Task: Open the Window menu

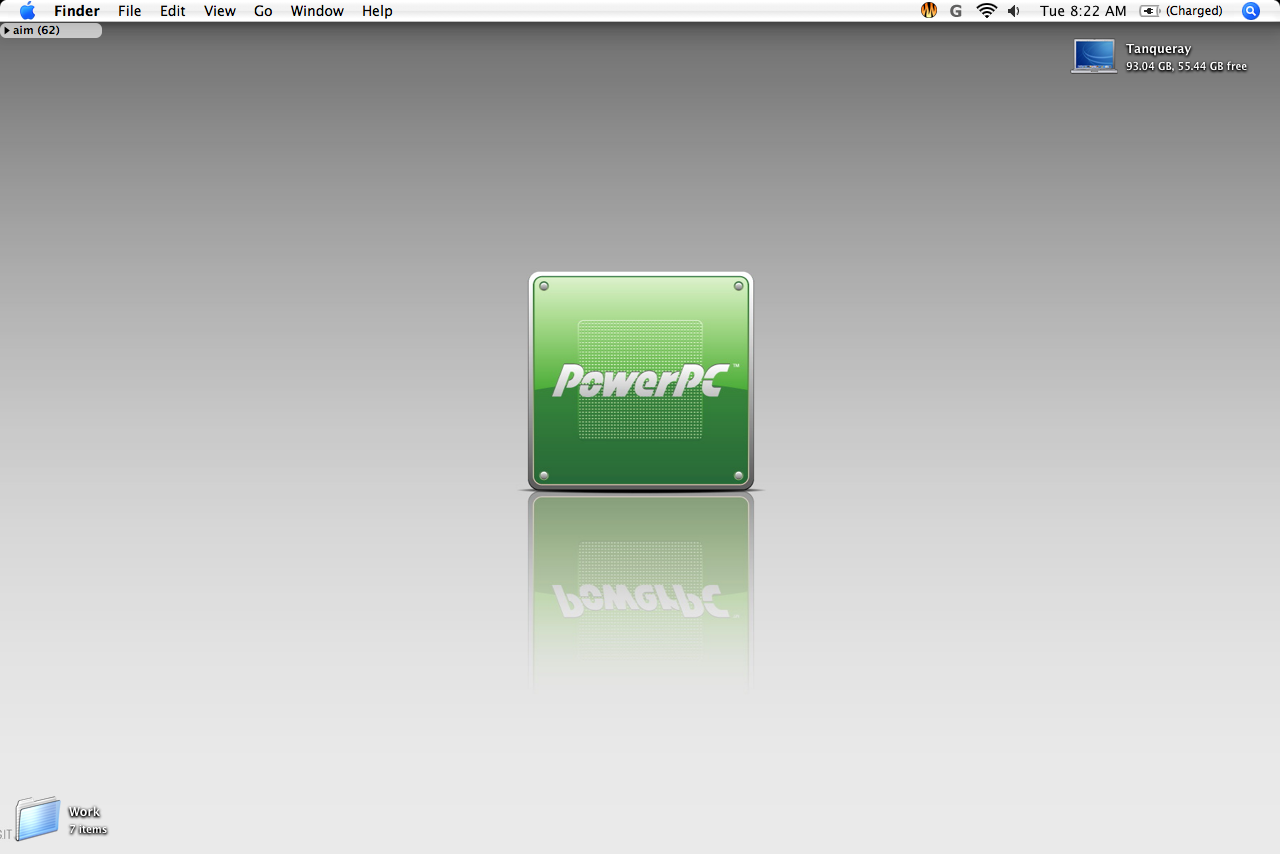Action: tap(317, 11)
